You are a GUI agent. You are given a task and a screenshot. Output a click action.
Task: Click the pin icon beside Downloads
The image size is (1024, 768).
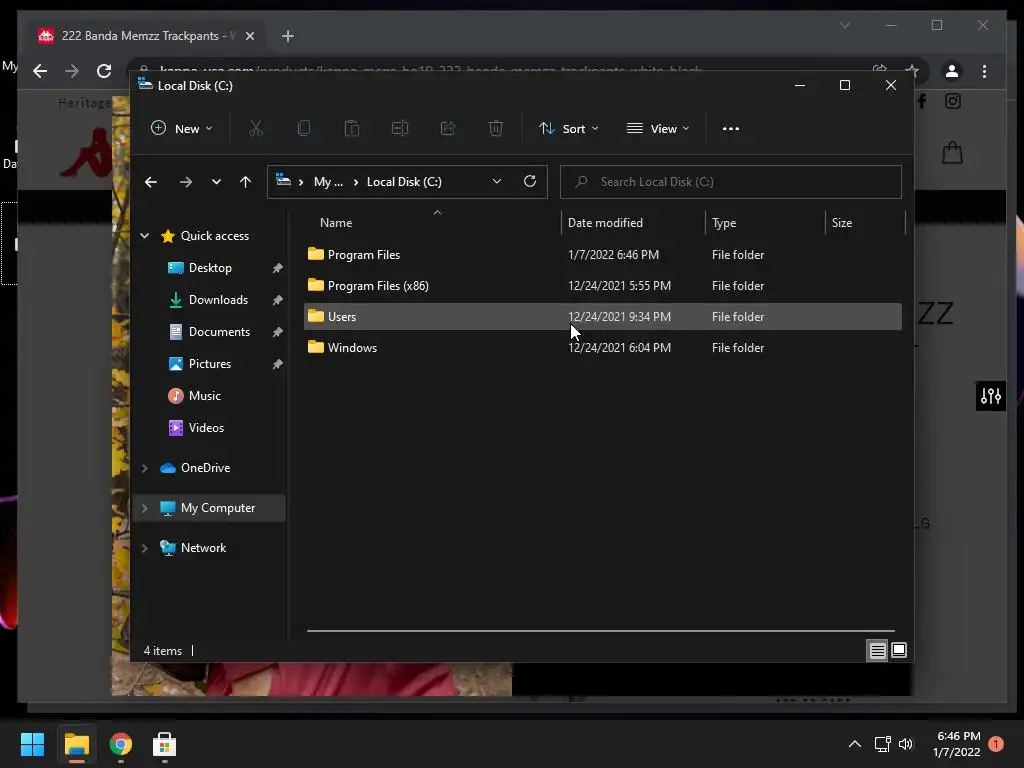[x=278, y=300]
